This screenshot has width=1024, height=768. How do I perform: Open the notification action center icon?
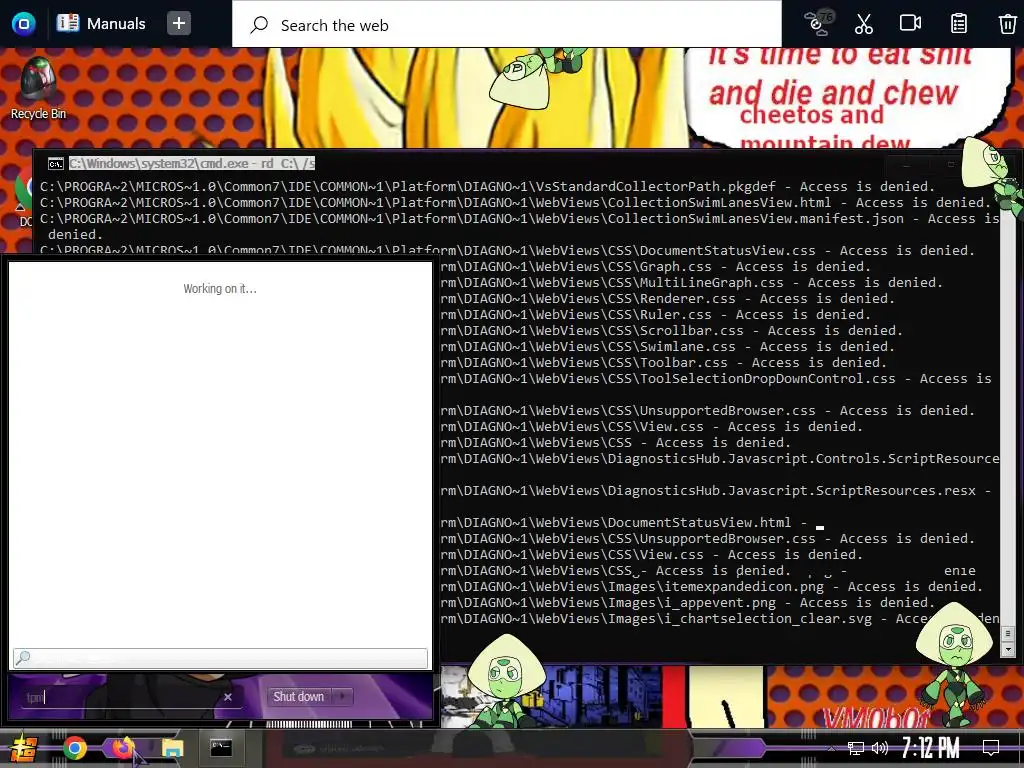[x=991, y=747]
